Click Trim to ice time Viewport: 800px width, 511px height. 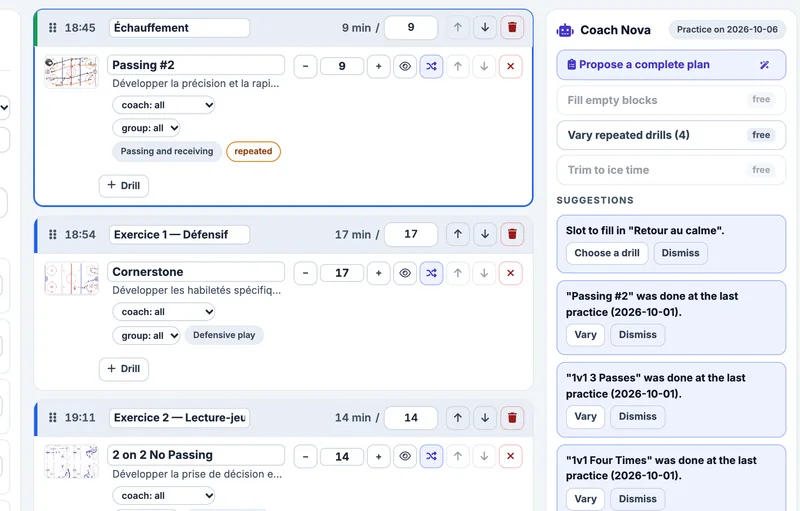click(x=671, y=170)
